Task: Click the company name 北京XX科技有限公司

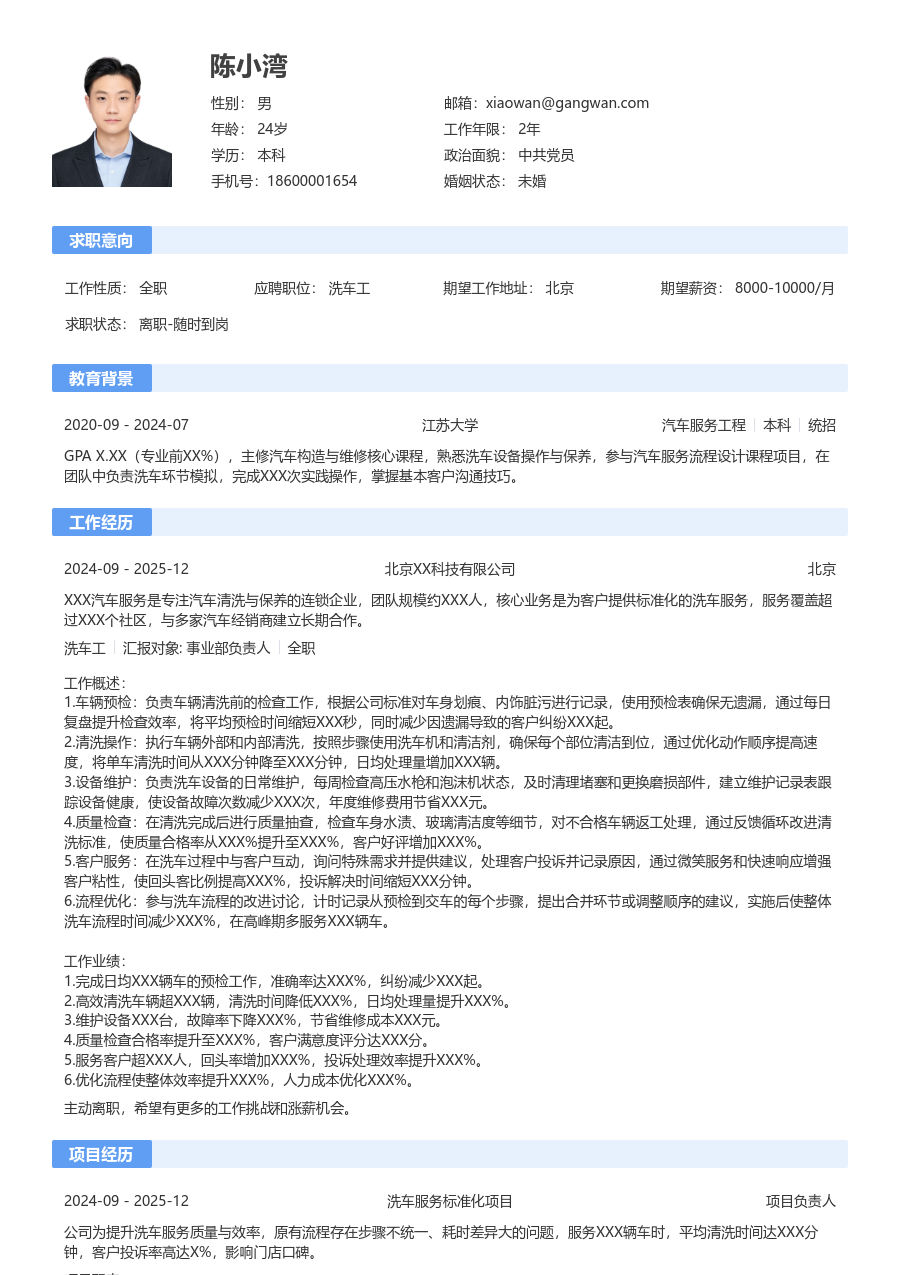Action: (x=450, y=569)
